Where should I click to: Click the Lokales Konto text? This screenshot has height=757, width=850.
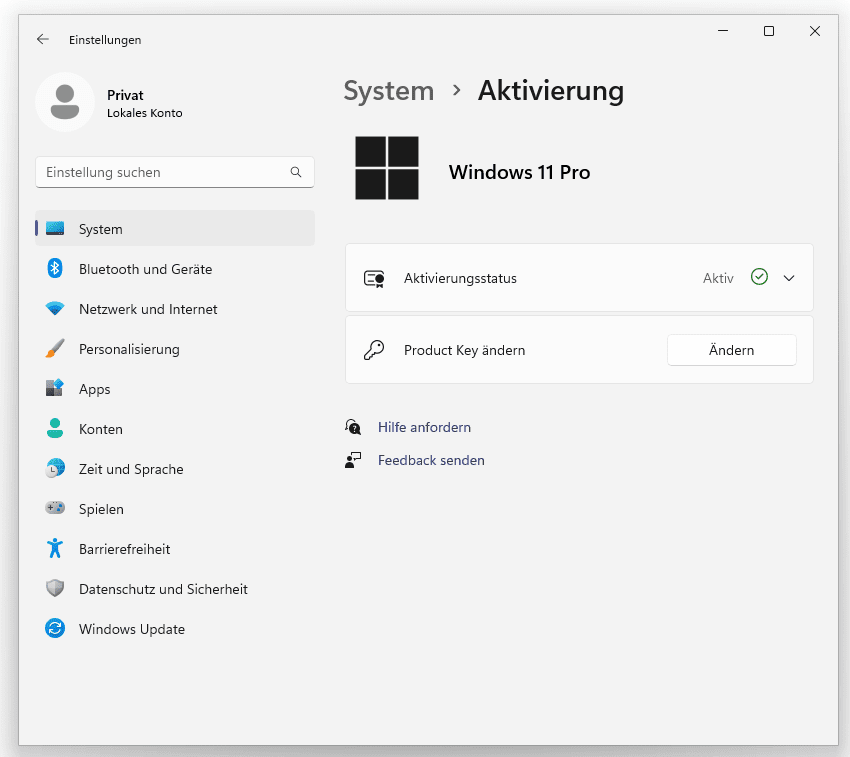[145, 113]
